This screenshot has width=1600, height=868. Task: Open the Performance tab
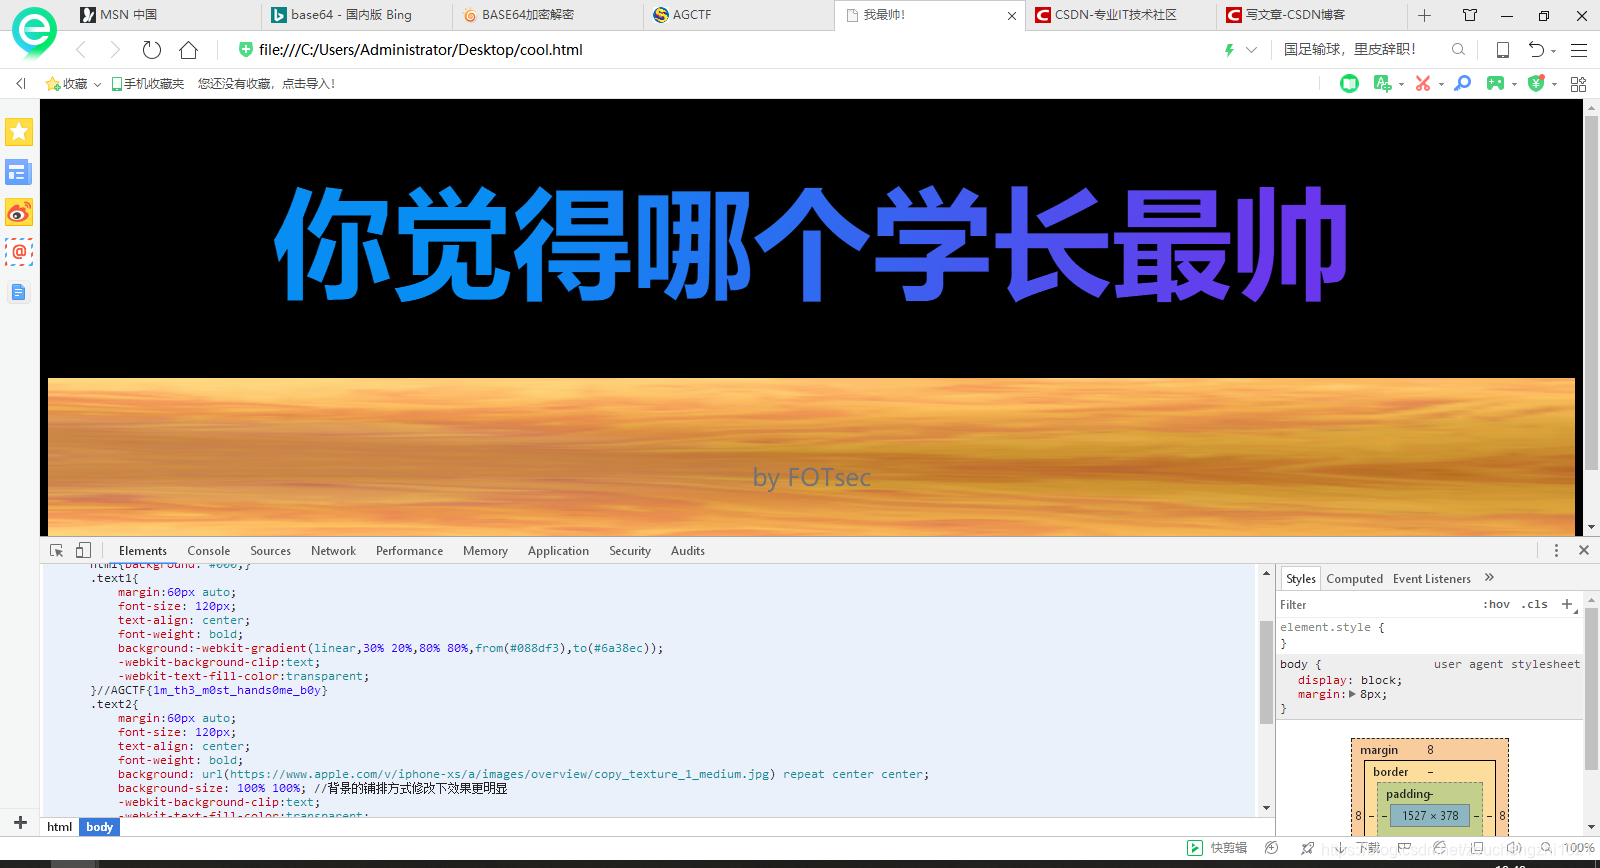pyautogui.click(x=409, y=551)
